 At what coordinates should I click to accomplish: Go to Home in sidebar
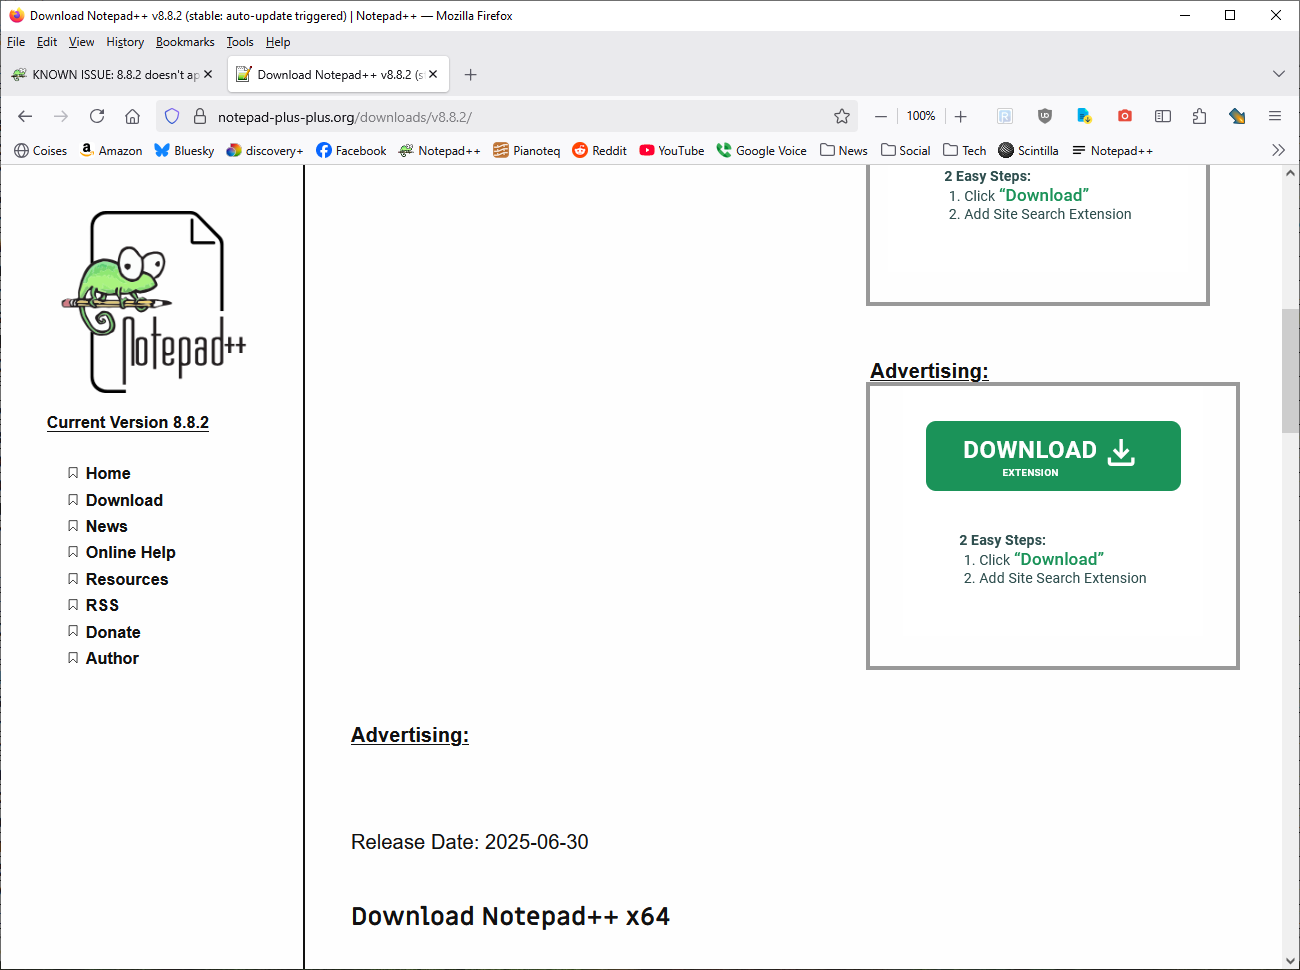tap(108, 473)
